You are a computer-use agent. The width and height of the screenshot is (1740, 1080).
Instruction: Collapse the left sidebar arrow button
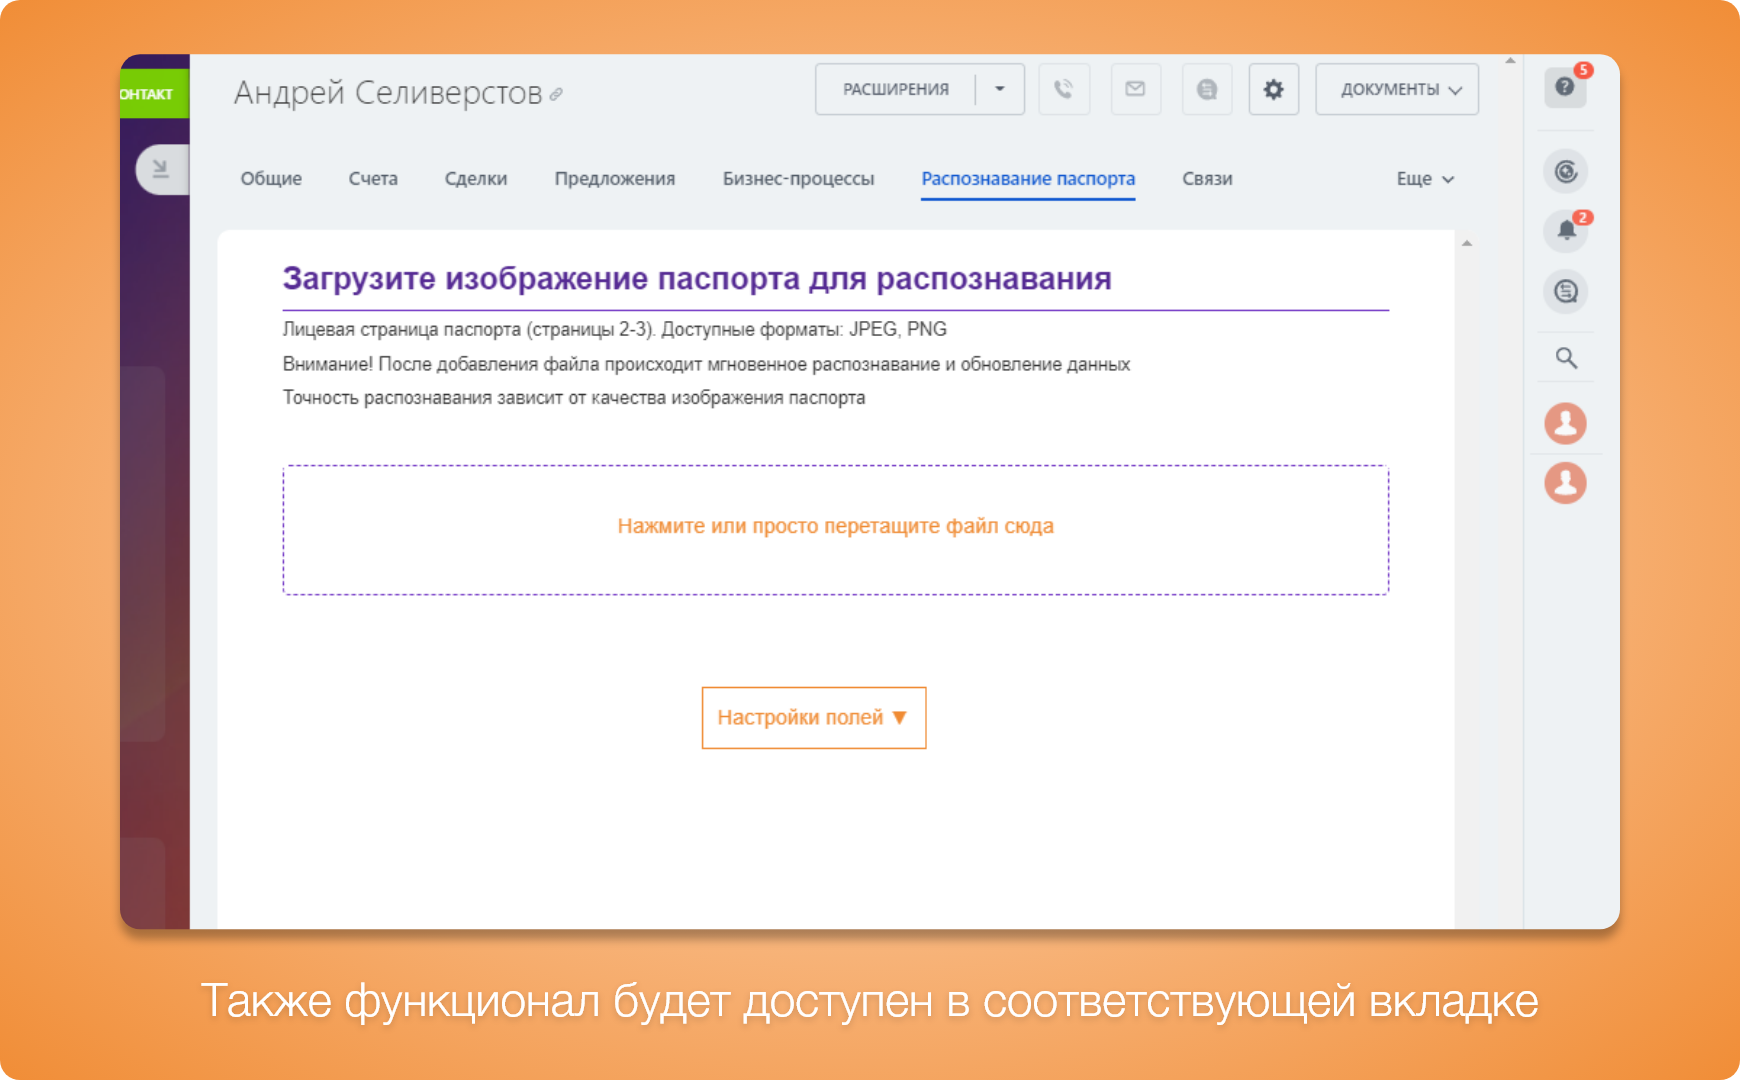(160, 169)
